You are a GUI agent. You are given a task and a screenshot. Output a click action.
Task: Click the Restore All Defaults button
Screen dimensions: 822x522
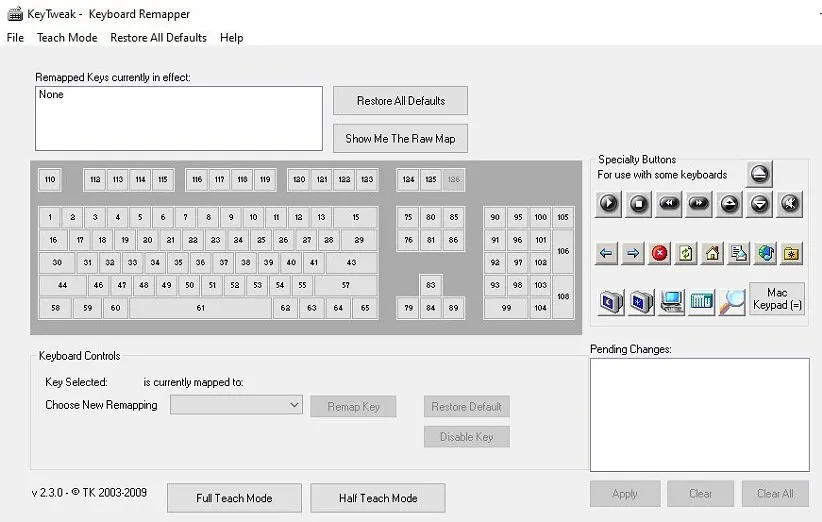coord(401,101)
